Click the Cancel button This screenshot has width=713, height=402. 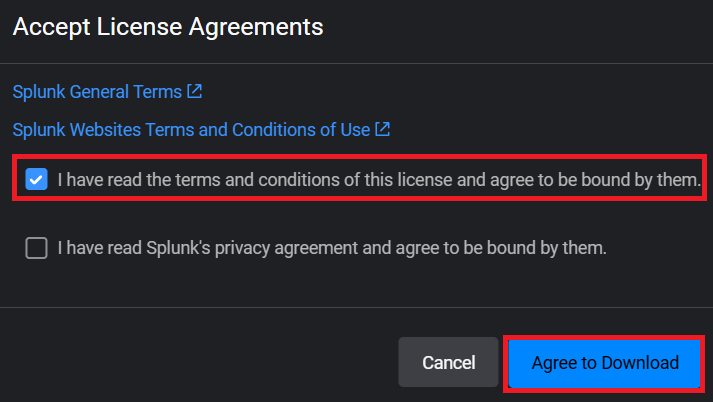point(448,362)
